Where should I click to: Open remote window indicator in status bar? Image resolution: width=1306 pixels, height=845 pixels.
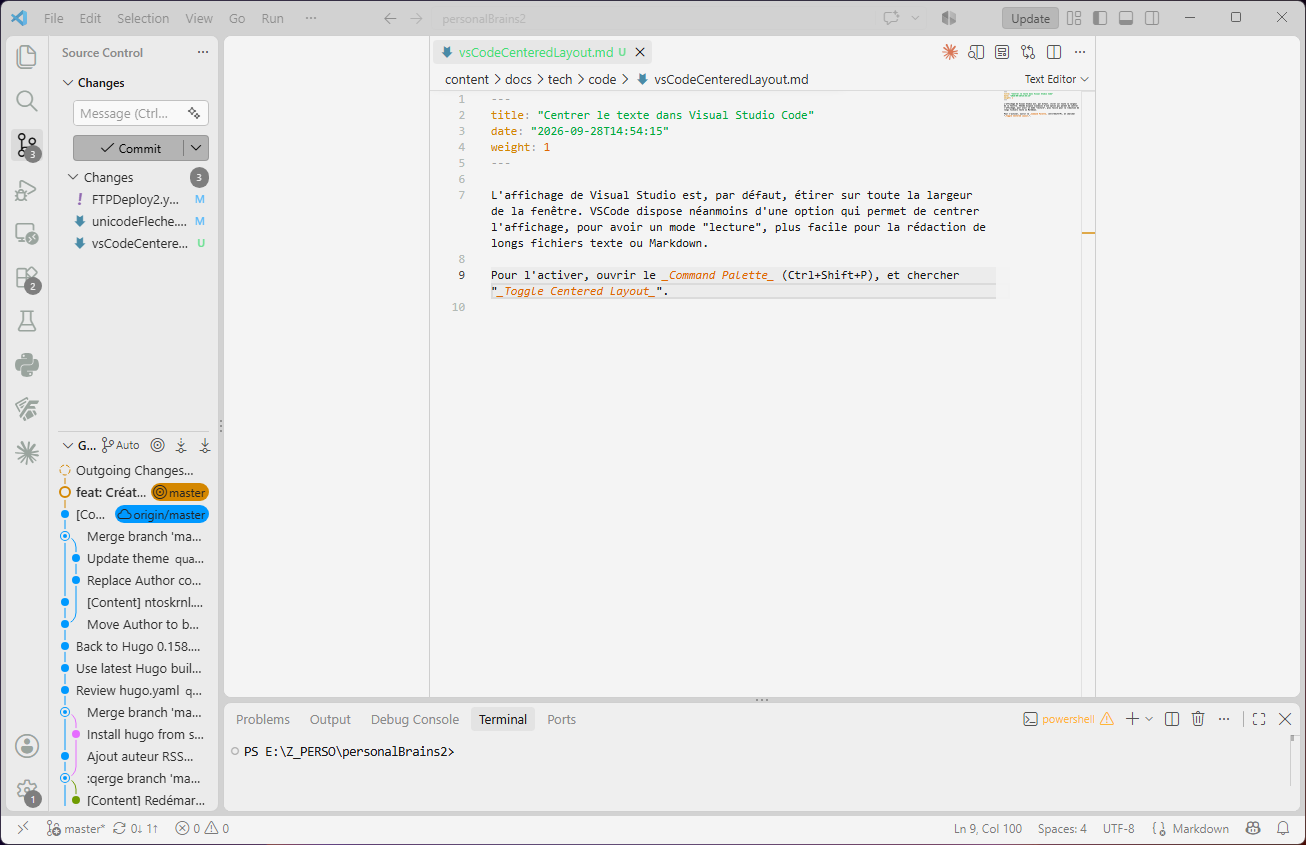coord(22,828)
